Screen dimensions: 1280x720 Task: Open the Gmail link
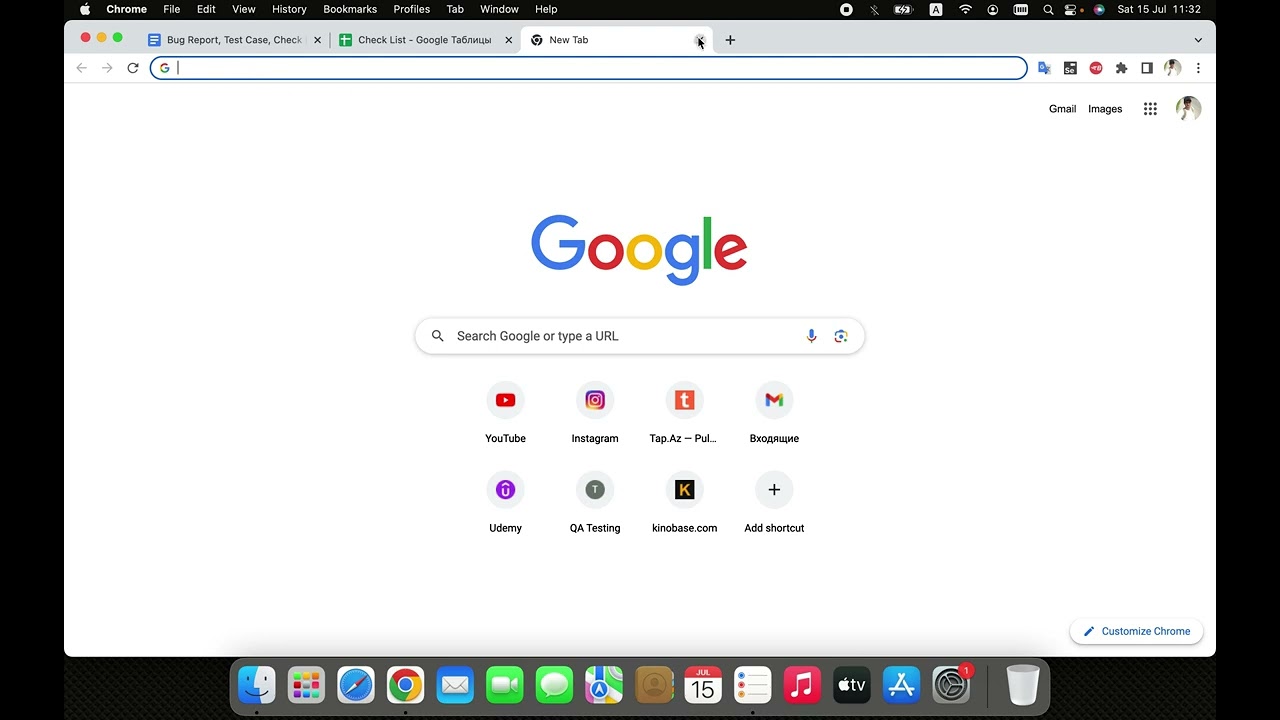[x=1062, y=109]
